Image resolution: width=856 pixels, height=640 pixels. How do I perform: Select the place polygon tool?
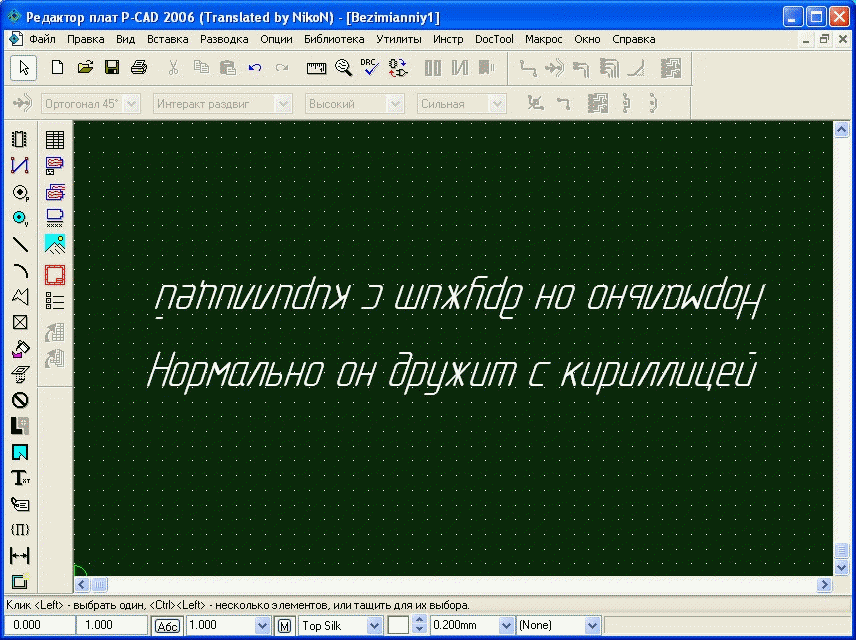click(x=20, y=297)
